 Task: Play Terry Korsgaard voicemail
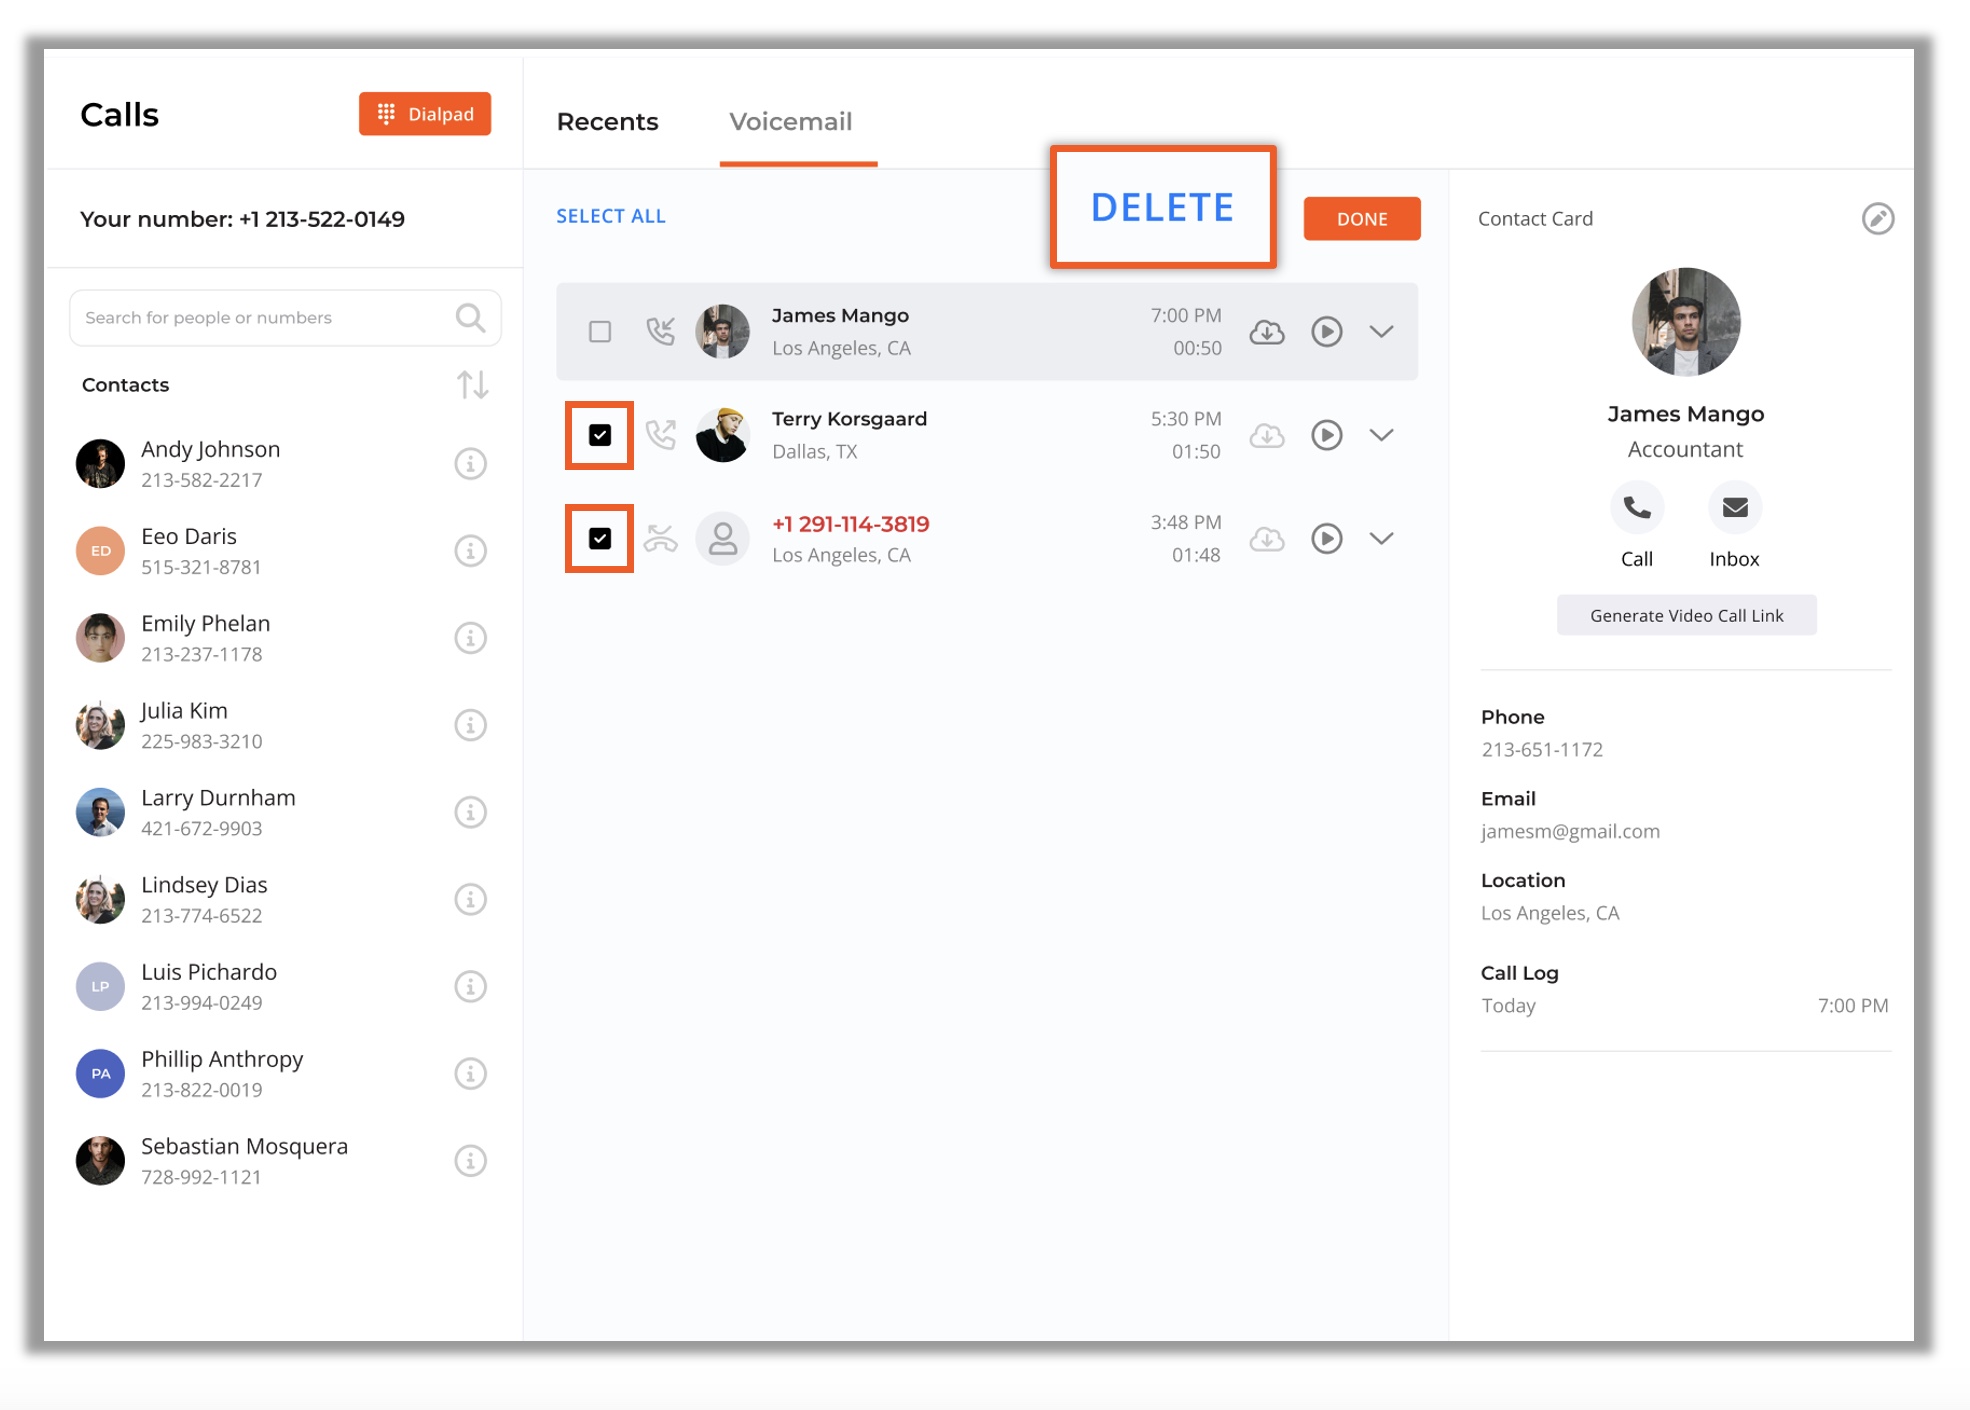click(x=1327, y=435)
